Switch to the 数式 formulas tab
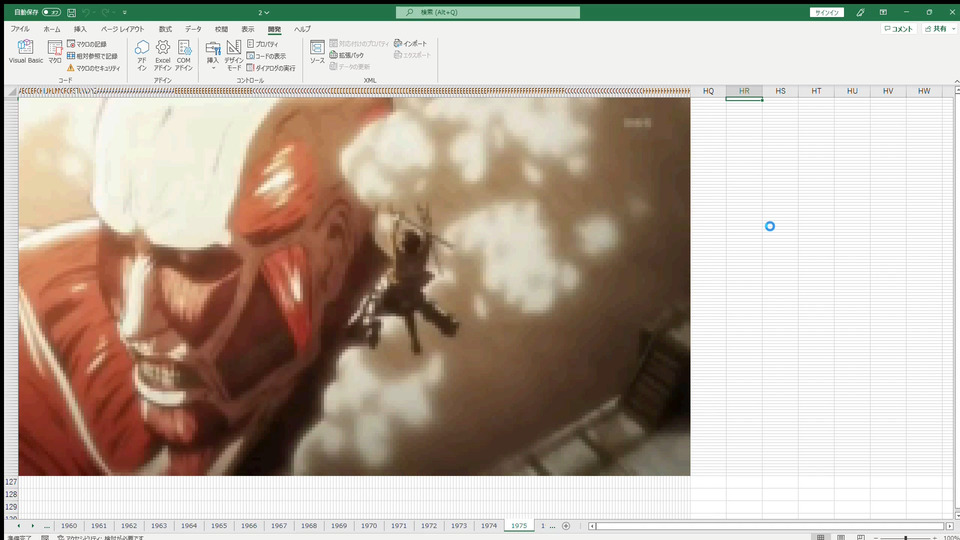 pos(165,29)
